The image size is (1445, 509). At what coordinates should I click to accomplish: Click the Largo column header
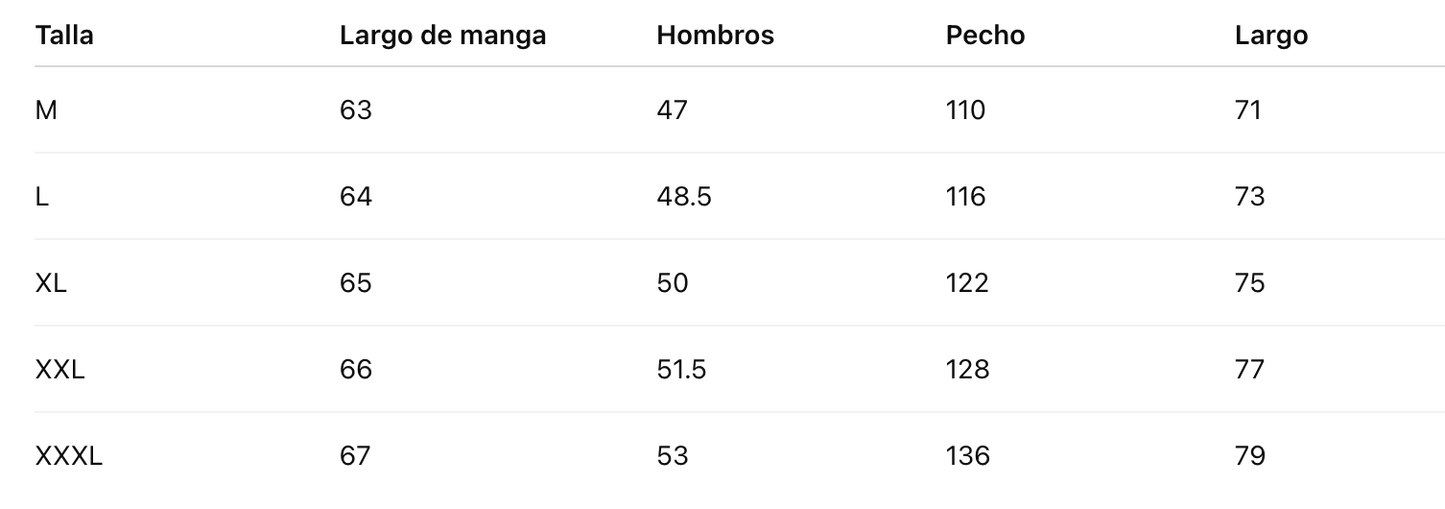click(1270, 35)
